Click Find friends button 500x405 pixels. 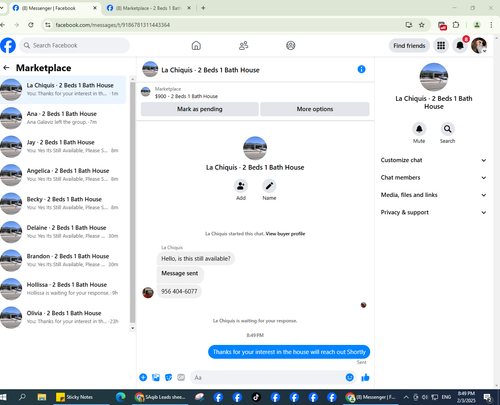(x=409, y=46)
